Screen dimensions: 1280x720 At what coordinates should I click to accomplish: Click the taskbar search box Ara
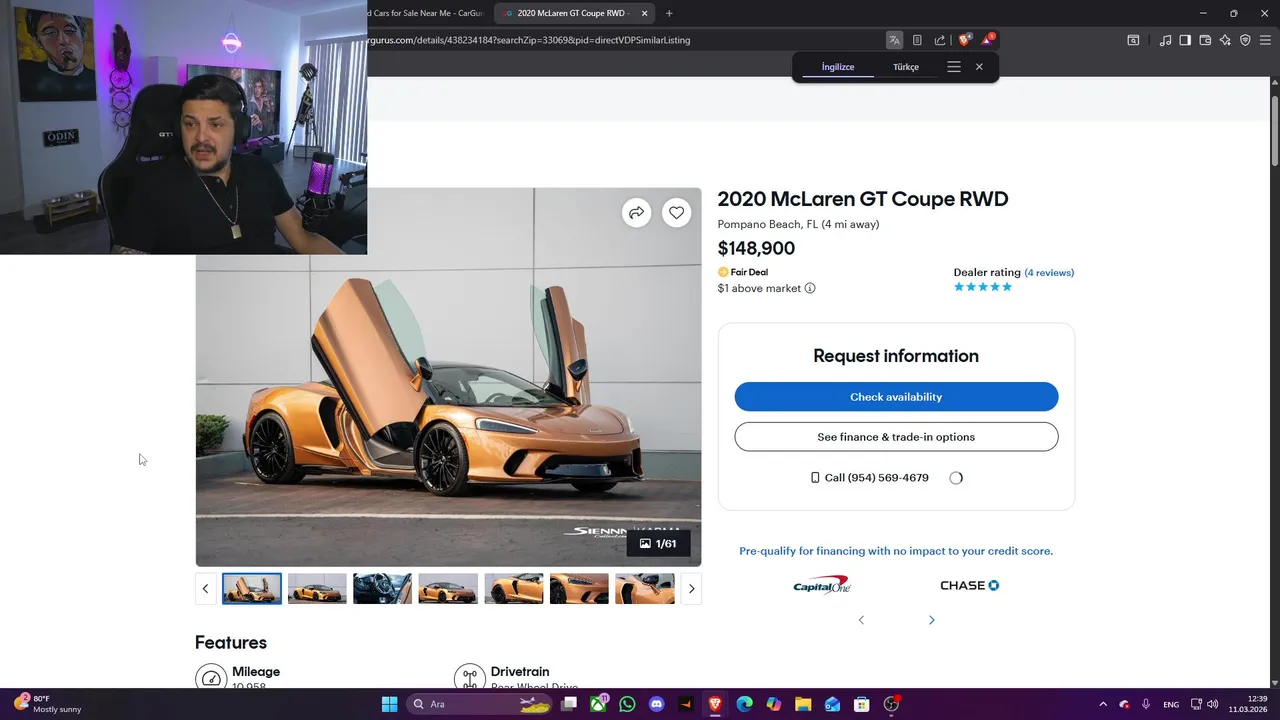coord(480,704)
